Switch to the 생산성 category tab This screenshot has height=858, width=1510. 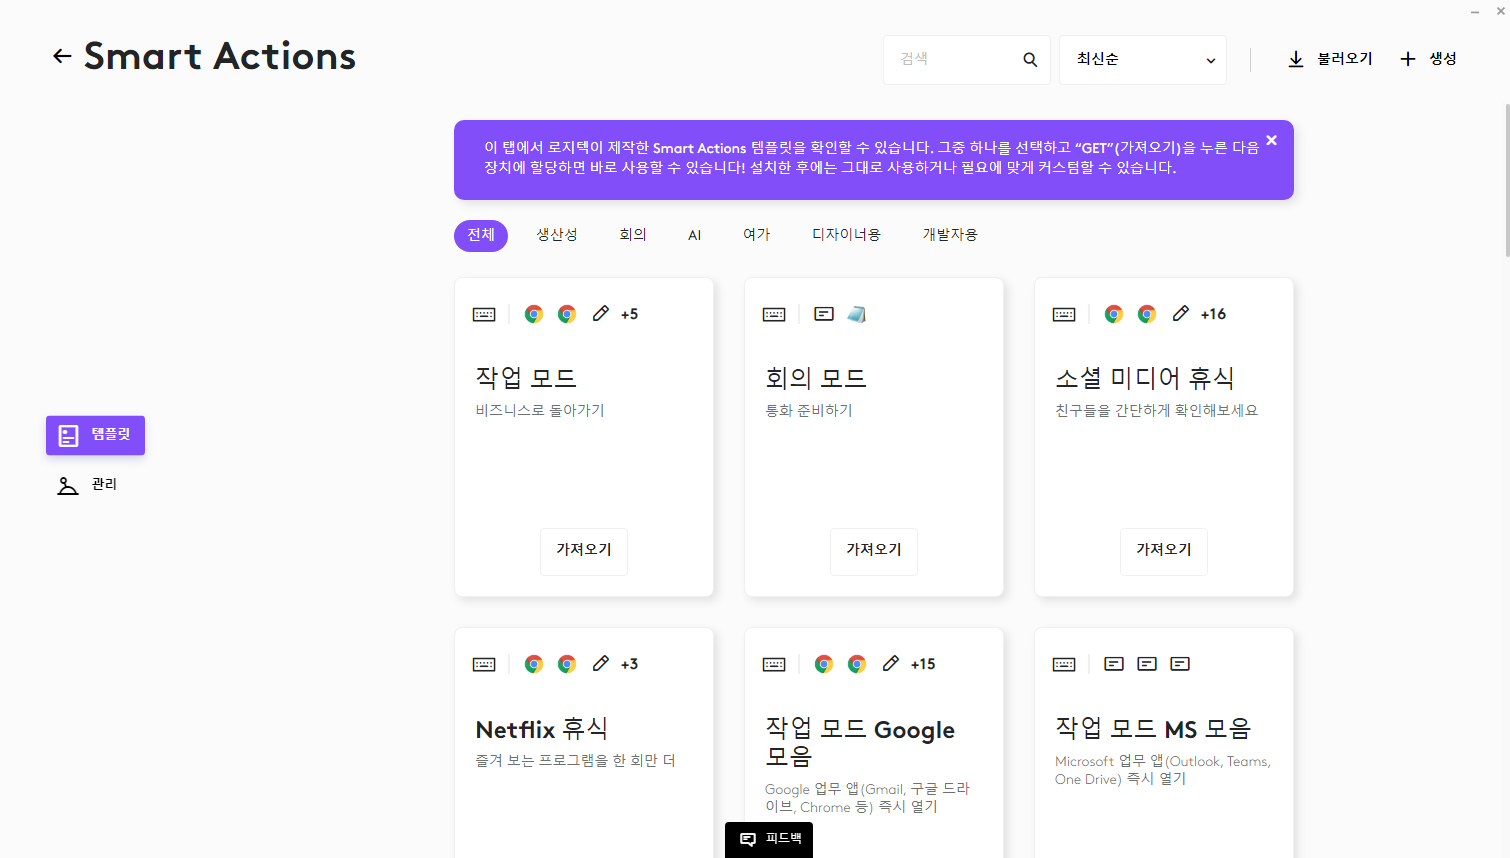click(x=557, y=235)
